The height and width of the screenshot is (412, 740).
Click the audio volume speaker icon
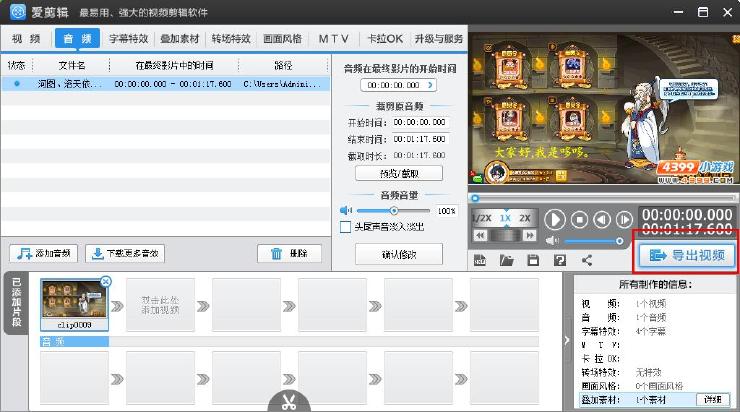tap(346, 210)
